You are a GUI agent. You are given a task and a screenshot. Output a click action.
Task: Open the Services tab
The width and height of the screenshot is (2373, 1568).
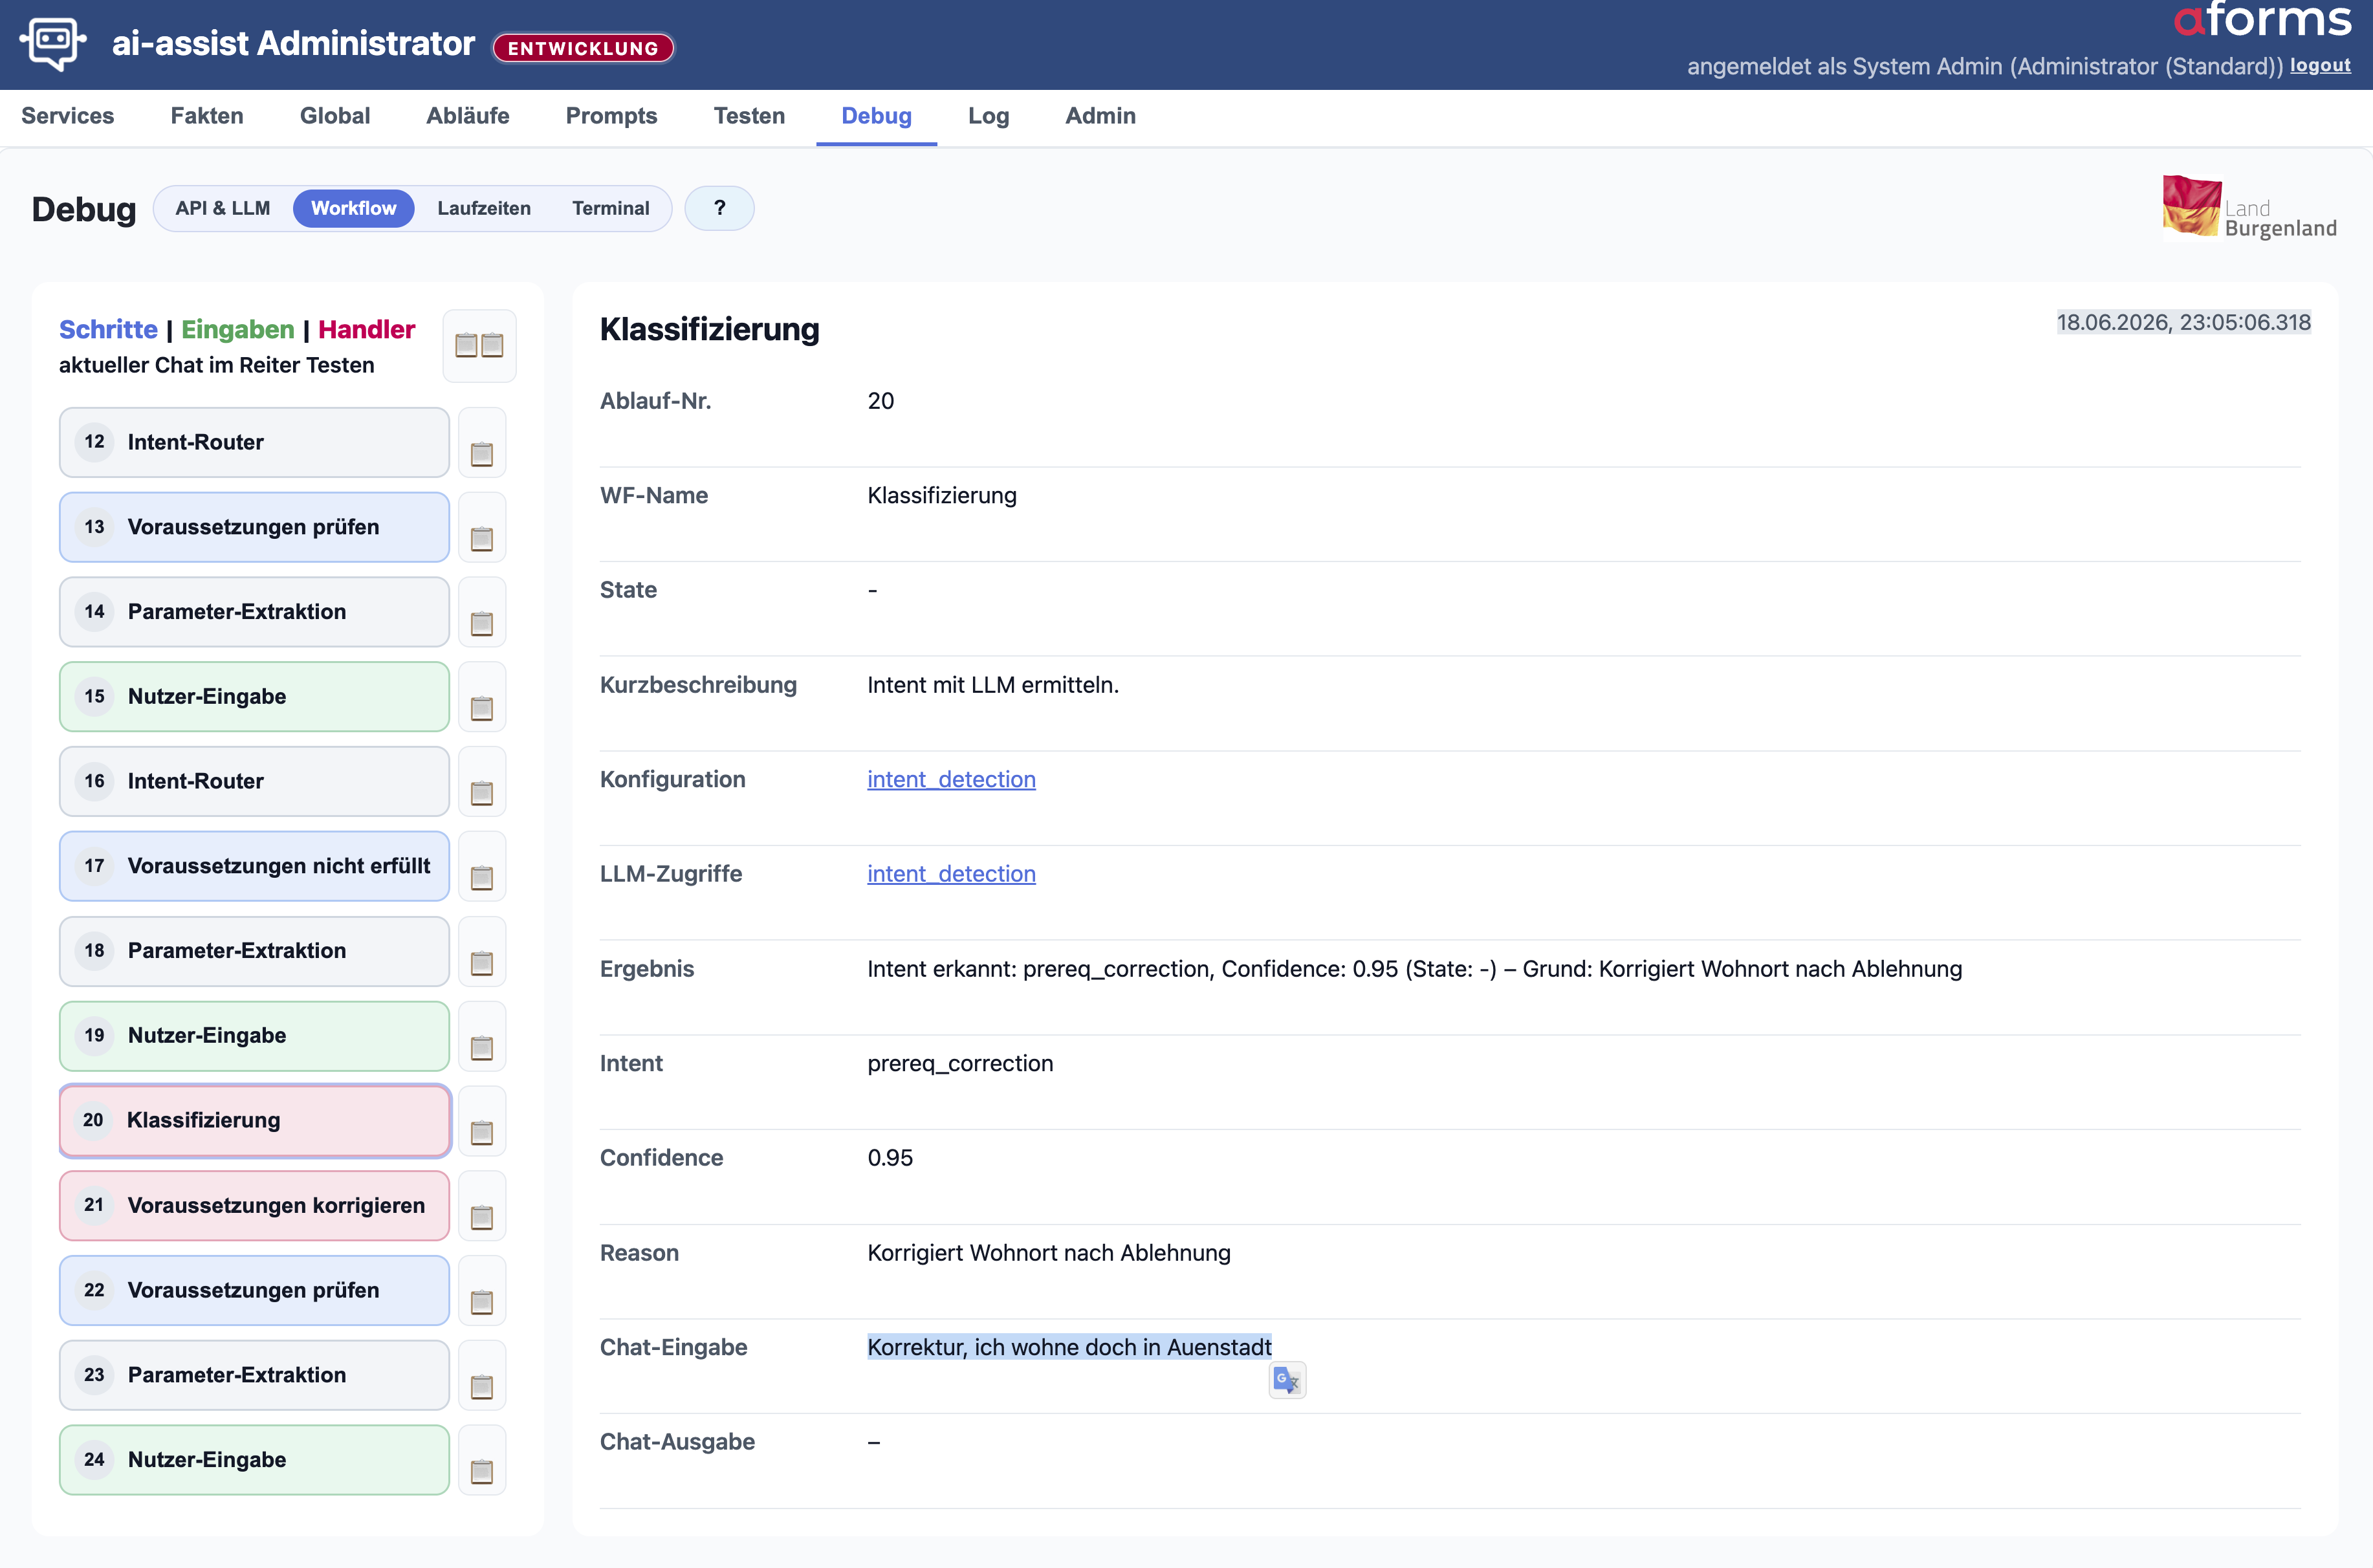pyautogui.click(x=68, y=116)
